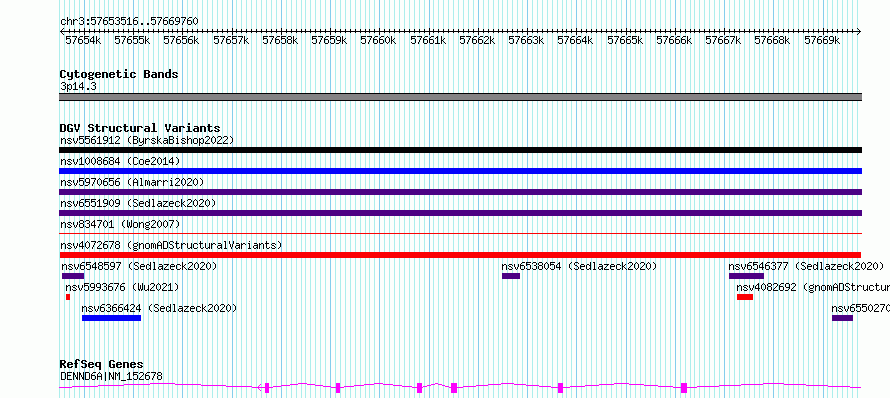
Task: Click the red bar under nsv4082692
Action: click(x=745, y=297)
